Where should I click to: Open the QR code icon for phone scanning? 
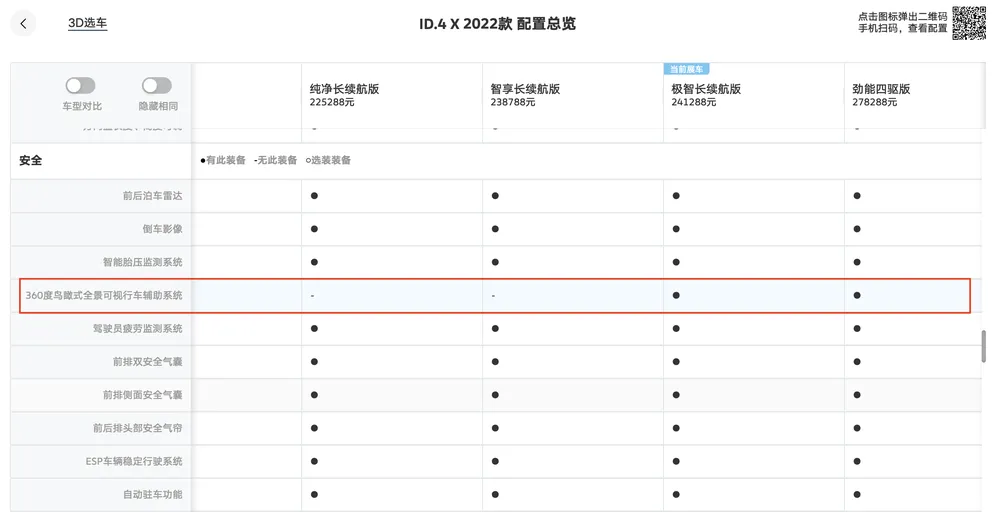[x=969, y=23]
